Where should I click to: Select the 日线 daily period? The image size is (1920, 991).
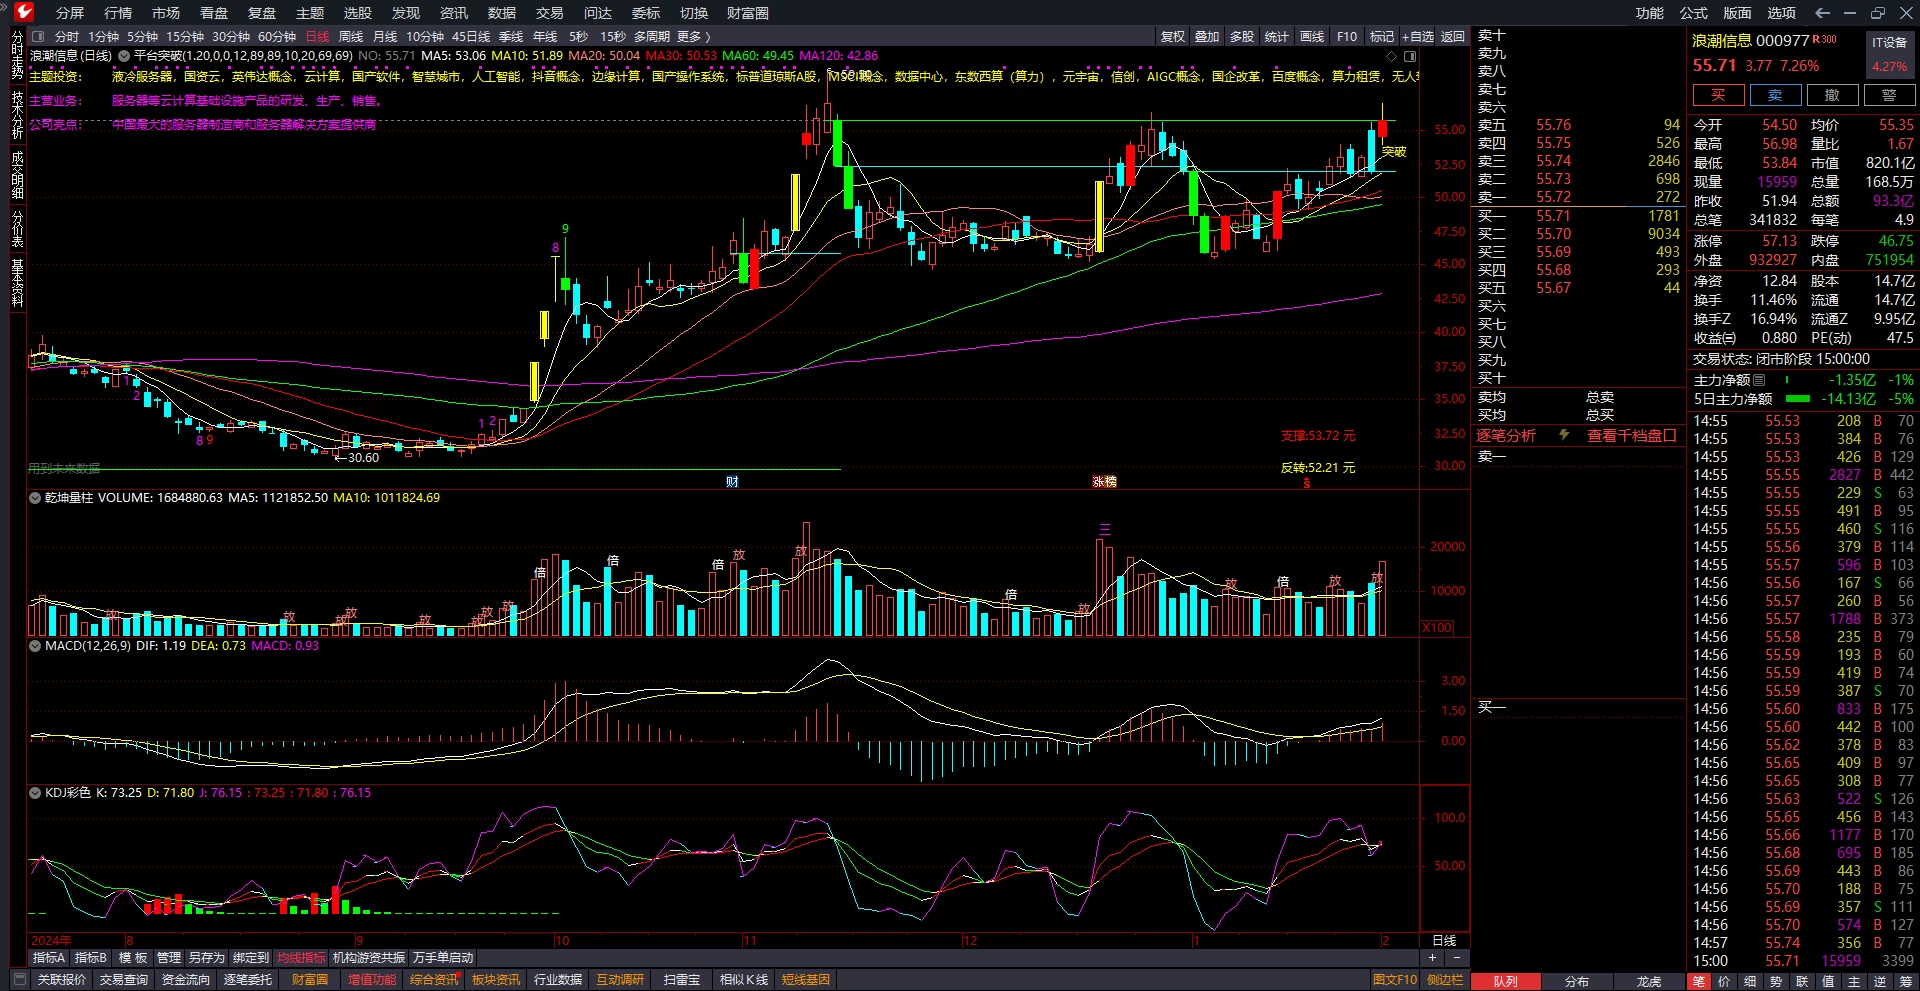pos(317,36)
